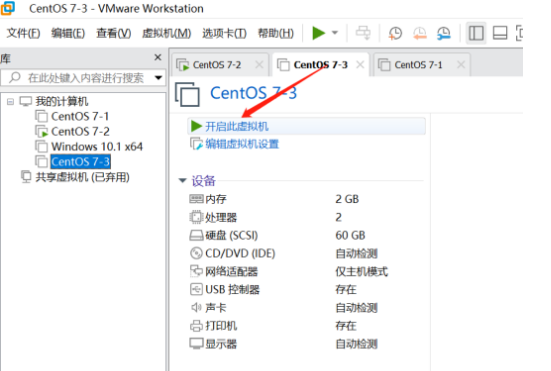Open the 文件(F) menu

click(x=23, y=33)
